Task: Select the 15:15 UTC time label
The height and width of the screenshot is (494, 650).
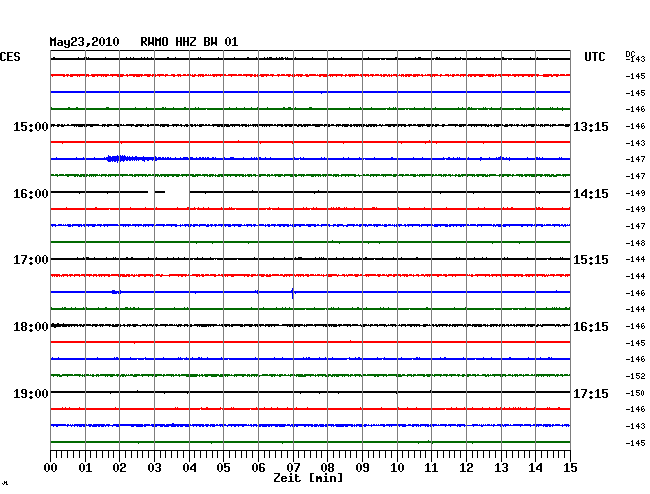Action: point(591,260)
